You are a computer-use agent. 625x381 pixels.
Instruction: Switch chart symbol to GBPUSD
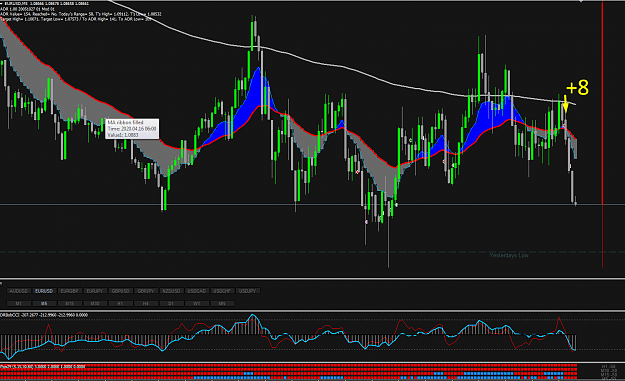(x=120, y=291)
